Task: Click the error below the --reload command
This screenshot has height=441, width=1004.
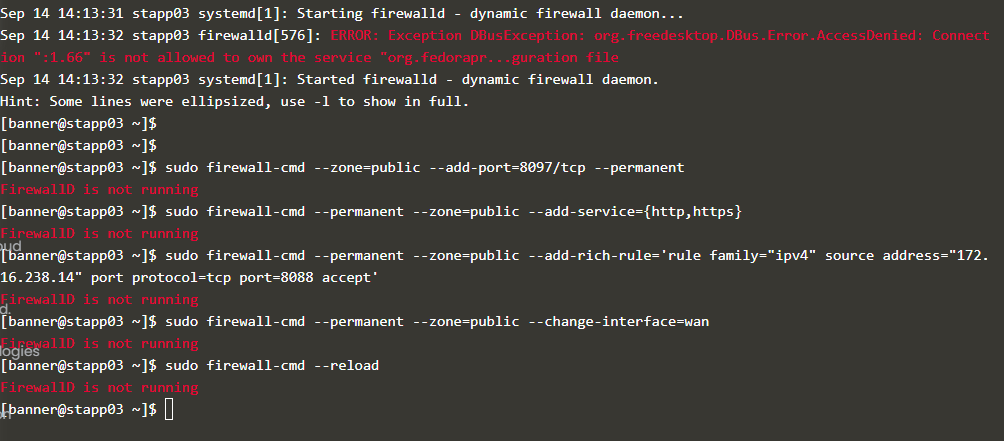Action: point(100,387)
